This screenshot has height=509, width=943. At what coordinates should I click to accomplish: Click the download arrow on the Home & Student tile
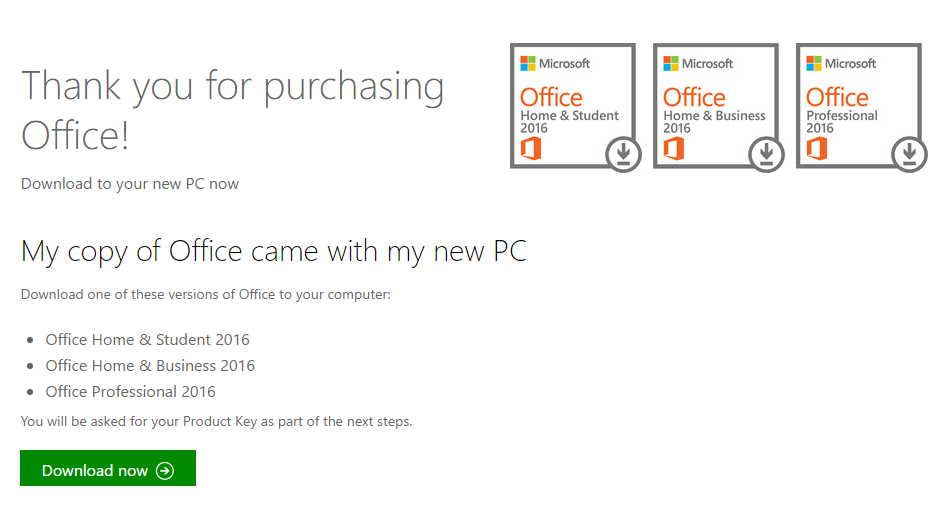623,154
